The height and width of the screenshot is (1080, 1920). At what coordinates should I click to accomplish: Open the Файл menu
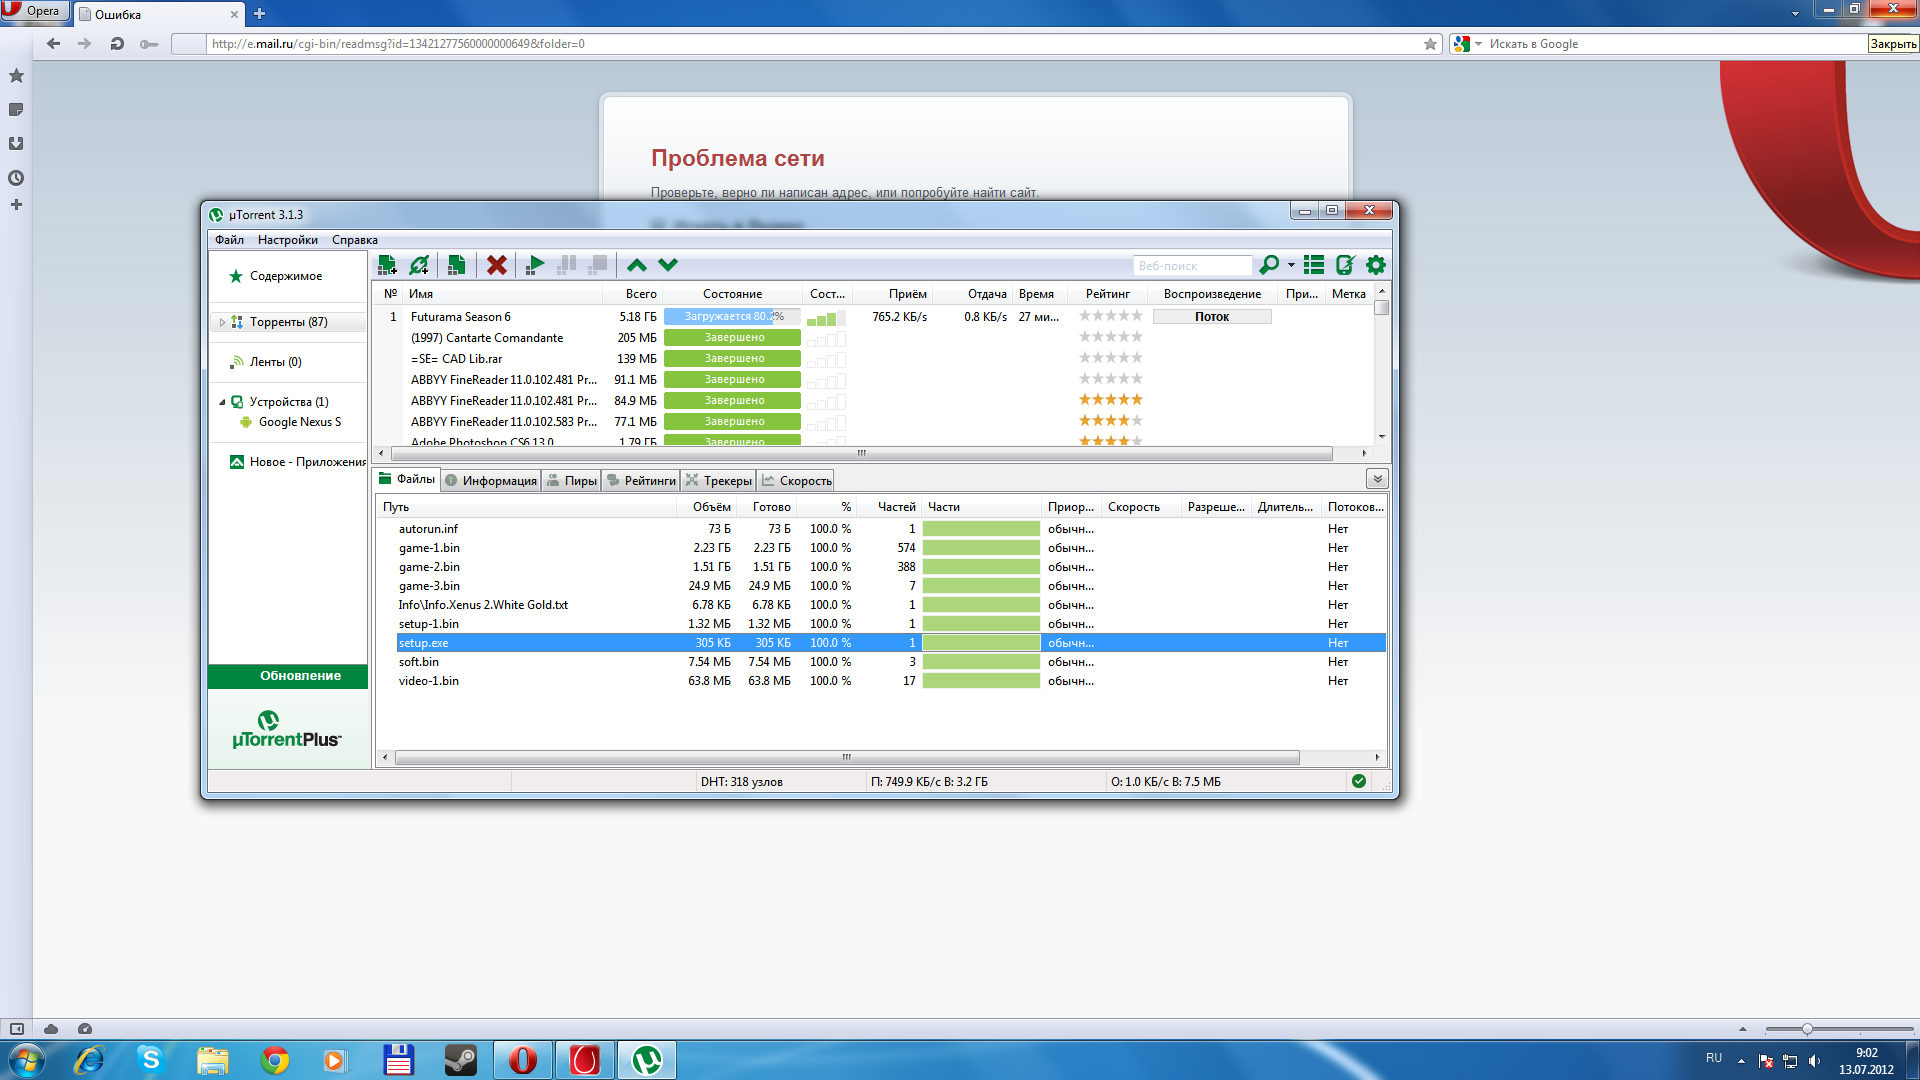point(229,240)
